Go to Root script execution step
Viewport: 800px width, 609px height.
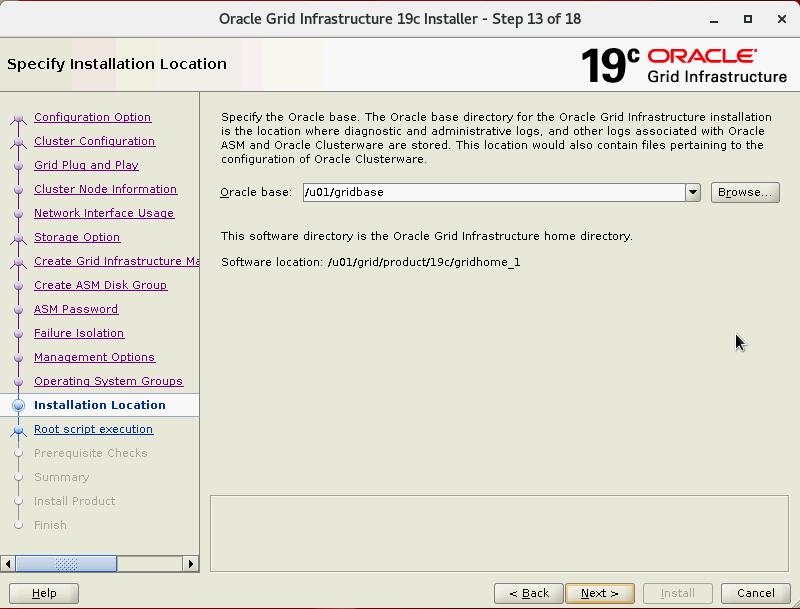point(93,429)
